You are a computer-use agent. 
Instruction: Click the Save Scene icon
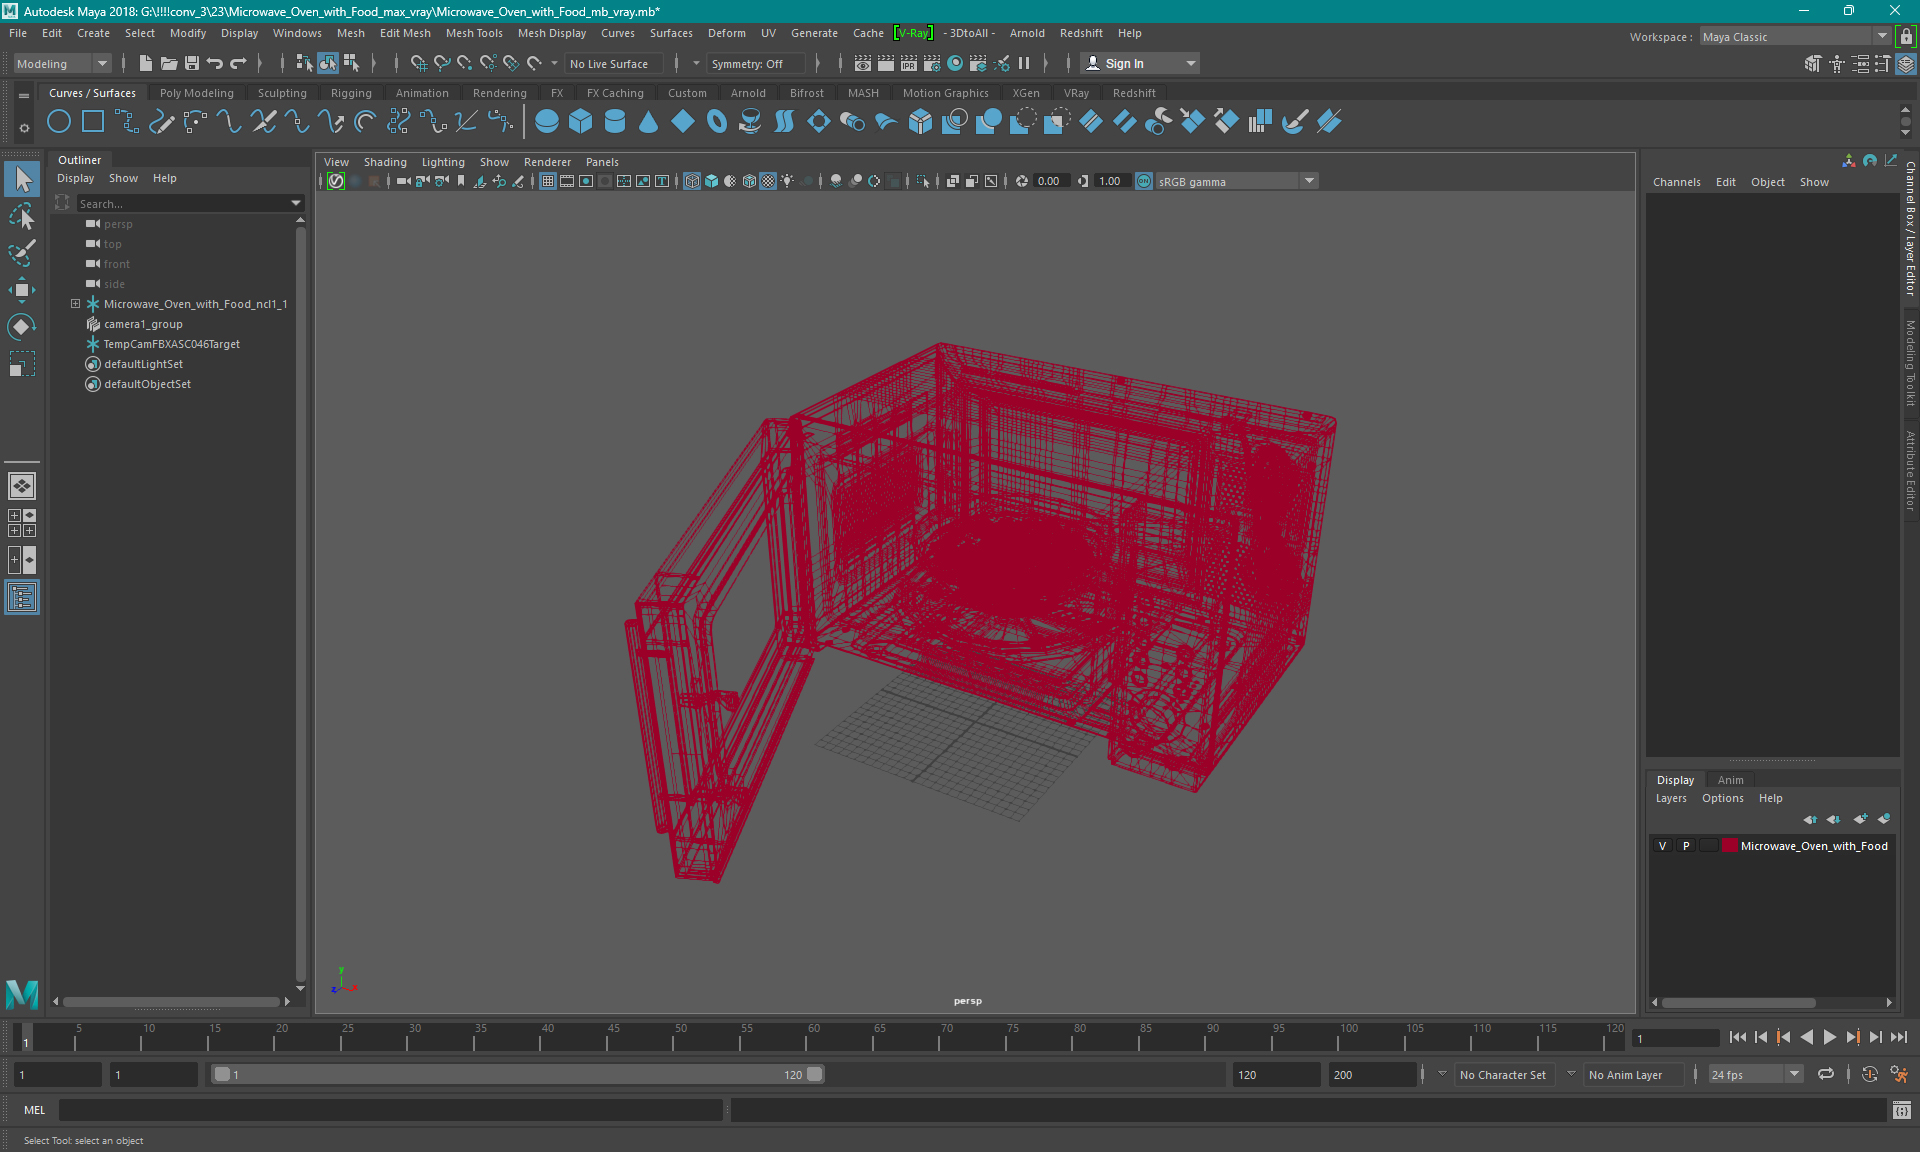[x=192, y=63]
